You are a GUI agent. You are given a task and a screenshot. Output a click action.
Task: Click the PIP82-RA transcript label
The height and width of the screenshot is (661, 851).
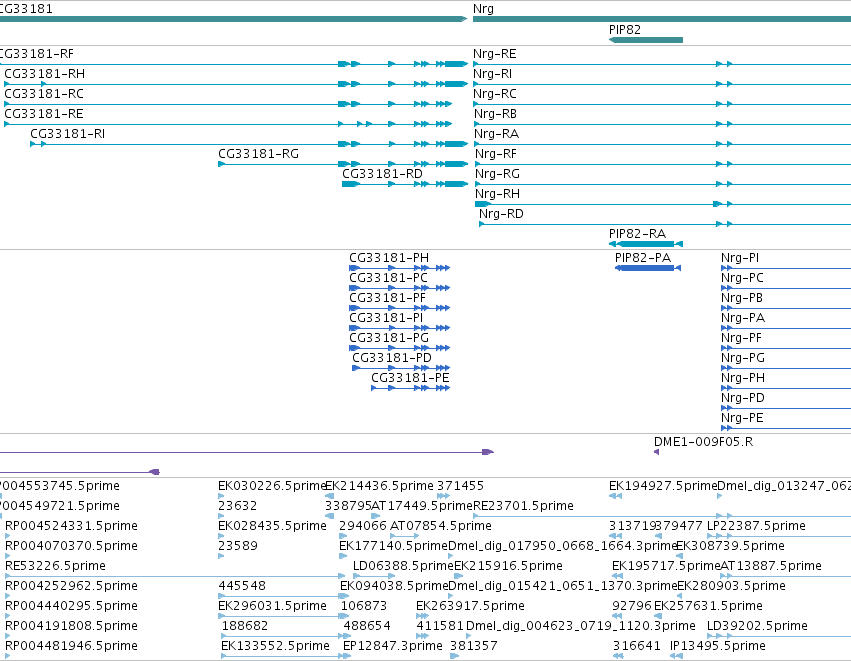[x=637, y=234]
